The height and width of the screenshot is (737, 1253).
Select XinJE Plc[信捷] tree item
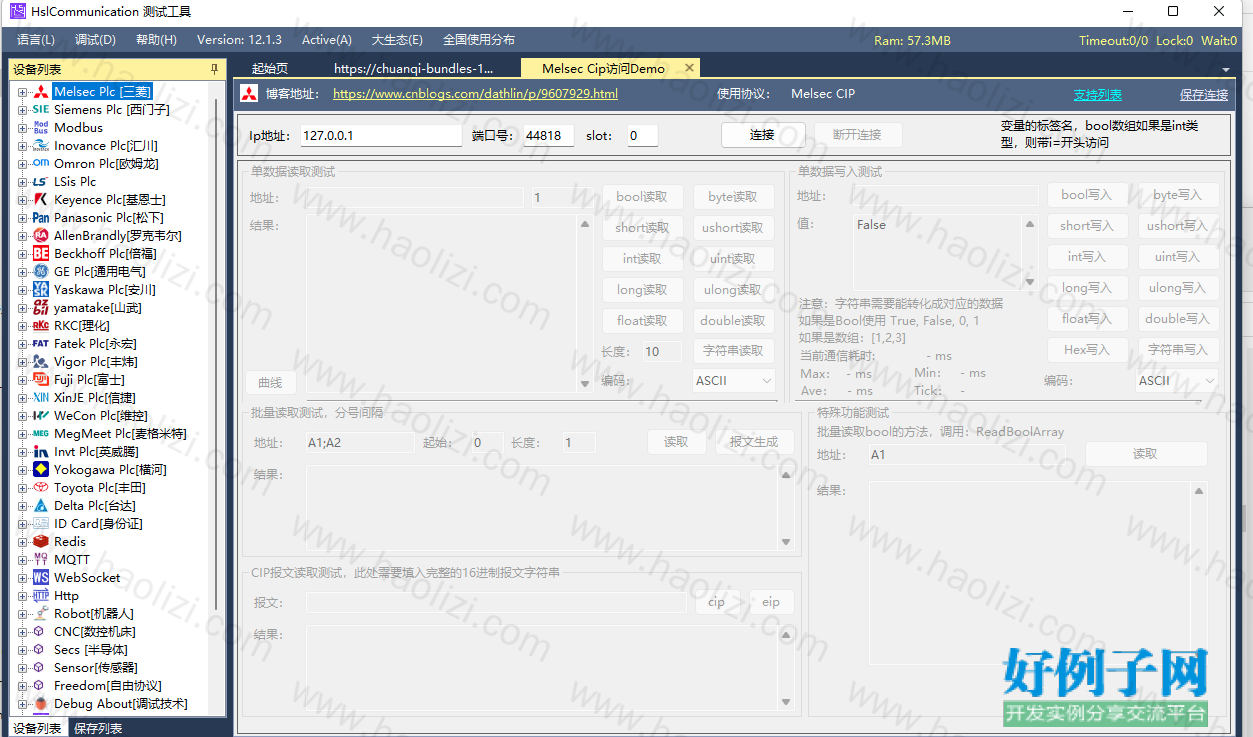click(95, 398)
